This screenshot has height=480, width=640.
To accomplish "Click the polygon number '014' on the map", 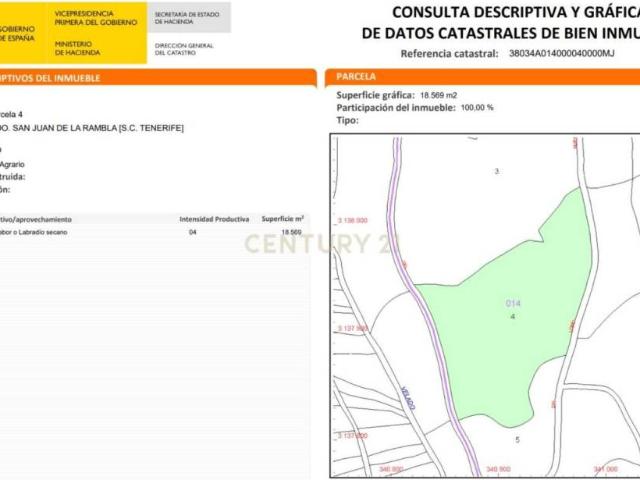I will [513, 303].
